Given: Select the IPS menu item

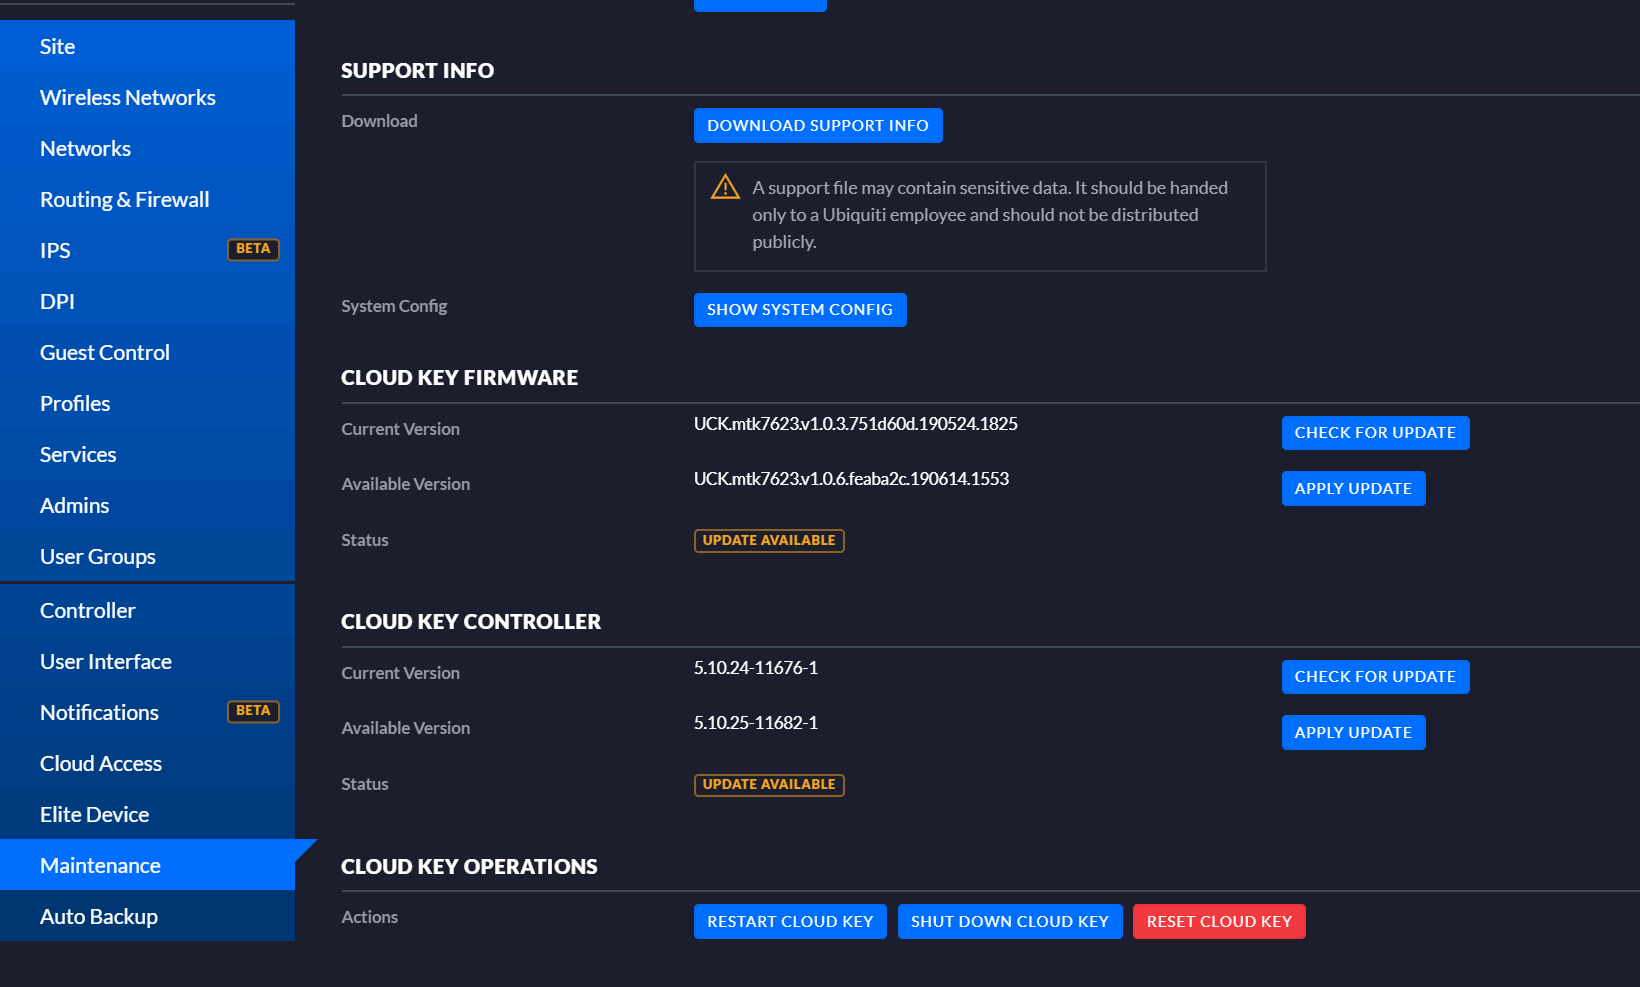Looking at the screenshot, I should (55, 251).
